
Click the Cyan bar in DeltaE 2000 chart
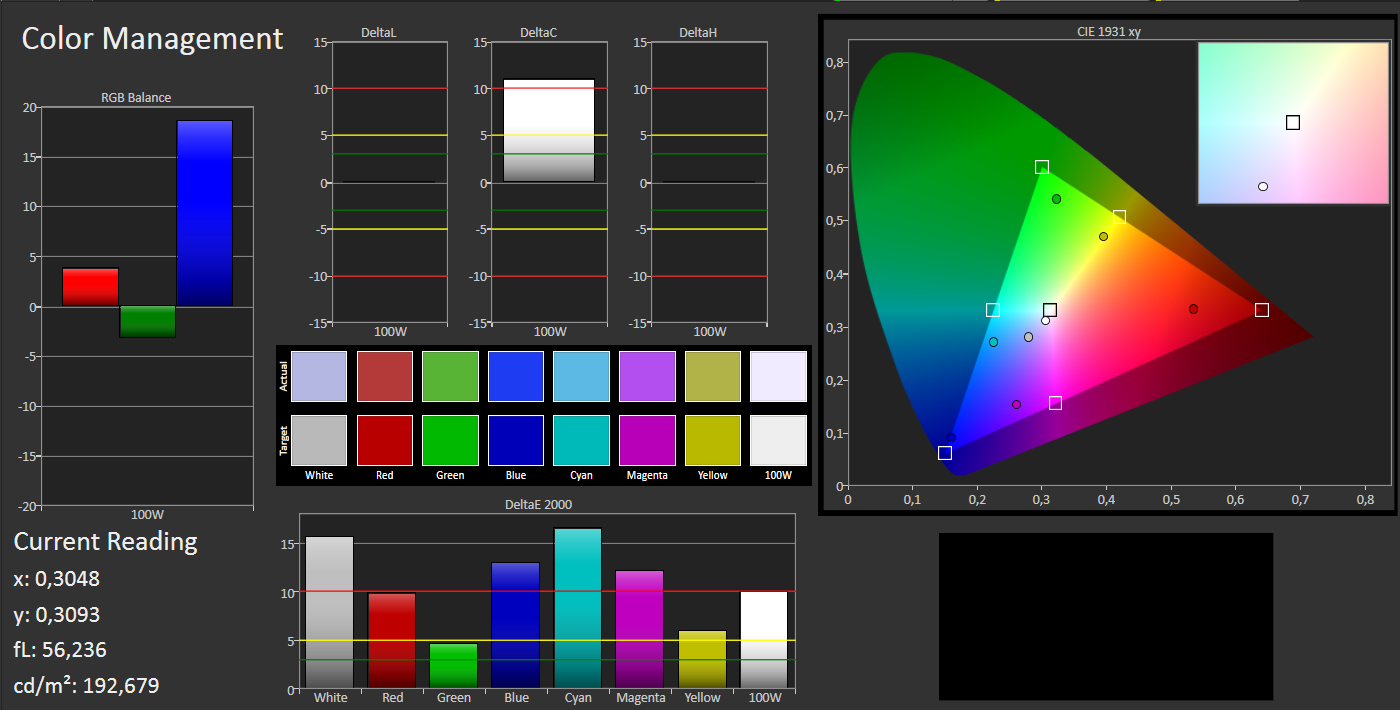coord(578,608)
